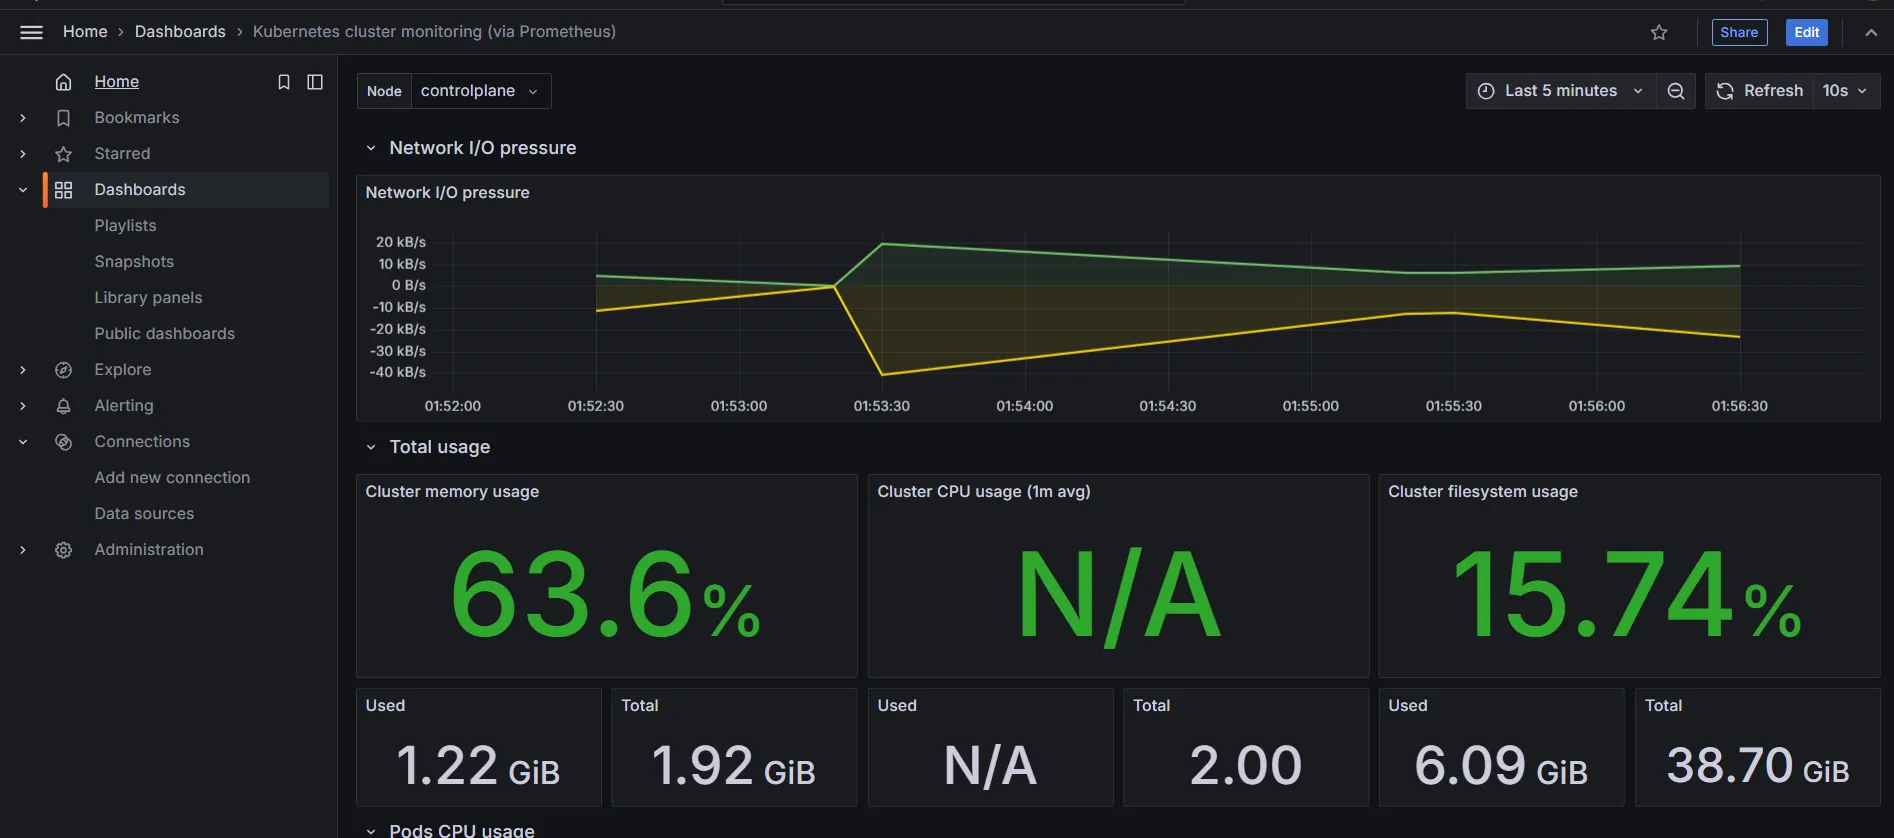Click Kubernetes cluster monitoring breadcrumb title

pos(434,32)
